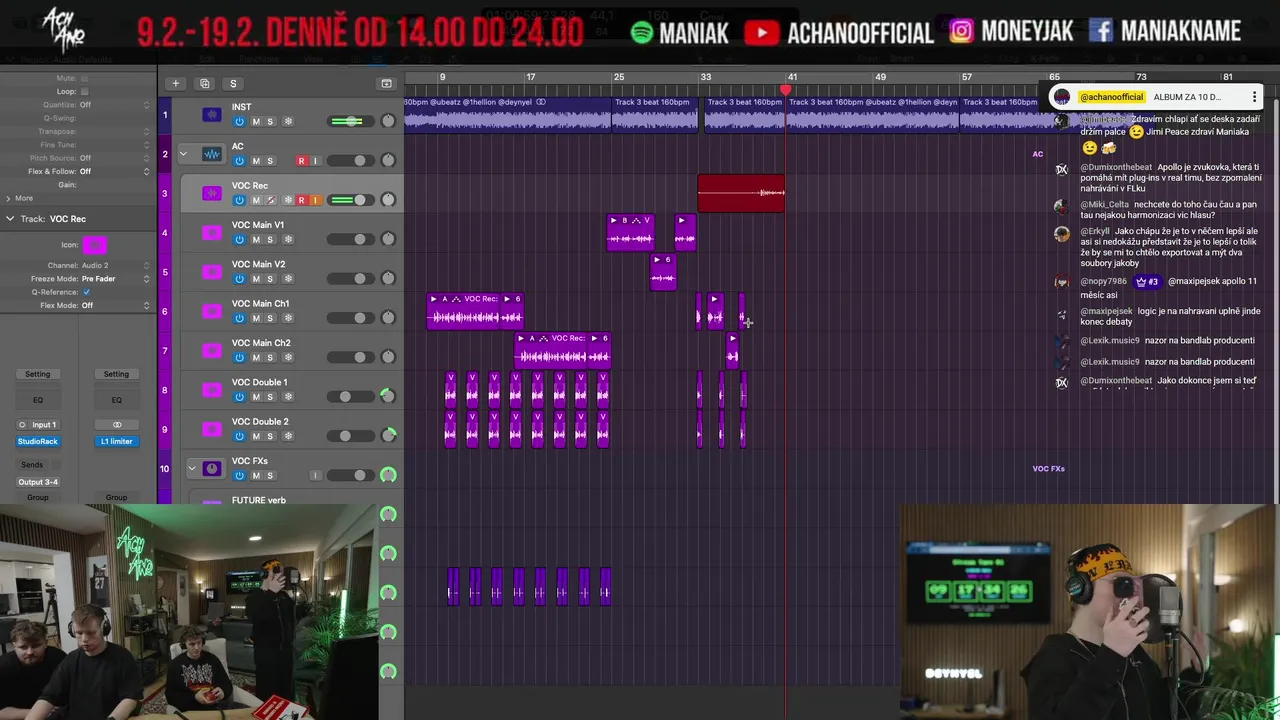Click the @achanoofficial chat name badge
Viewport: 1280px width, 720px height.
point(1112,97)
